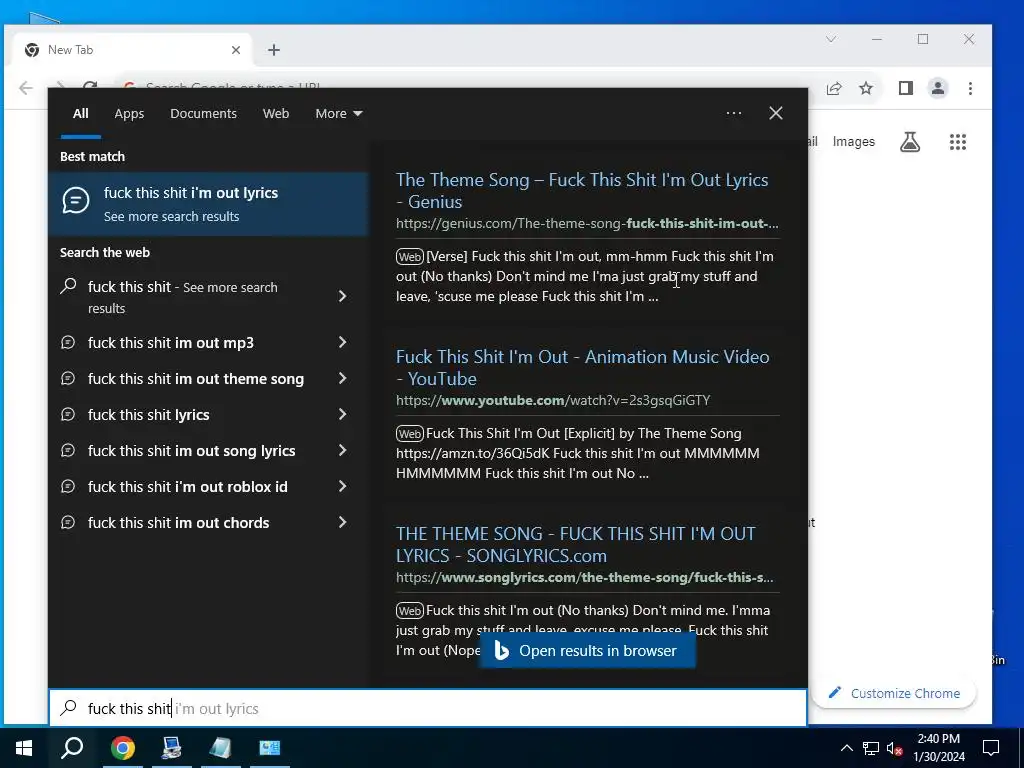This screenshot has height=768, width=1024.
Task: Expand the 'roblox id' suggestion chevron
Action: pos(342,486)
